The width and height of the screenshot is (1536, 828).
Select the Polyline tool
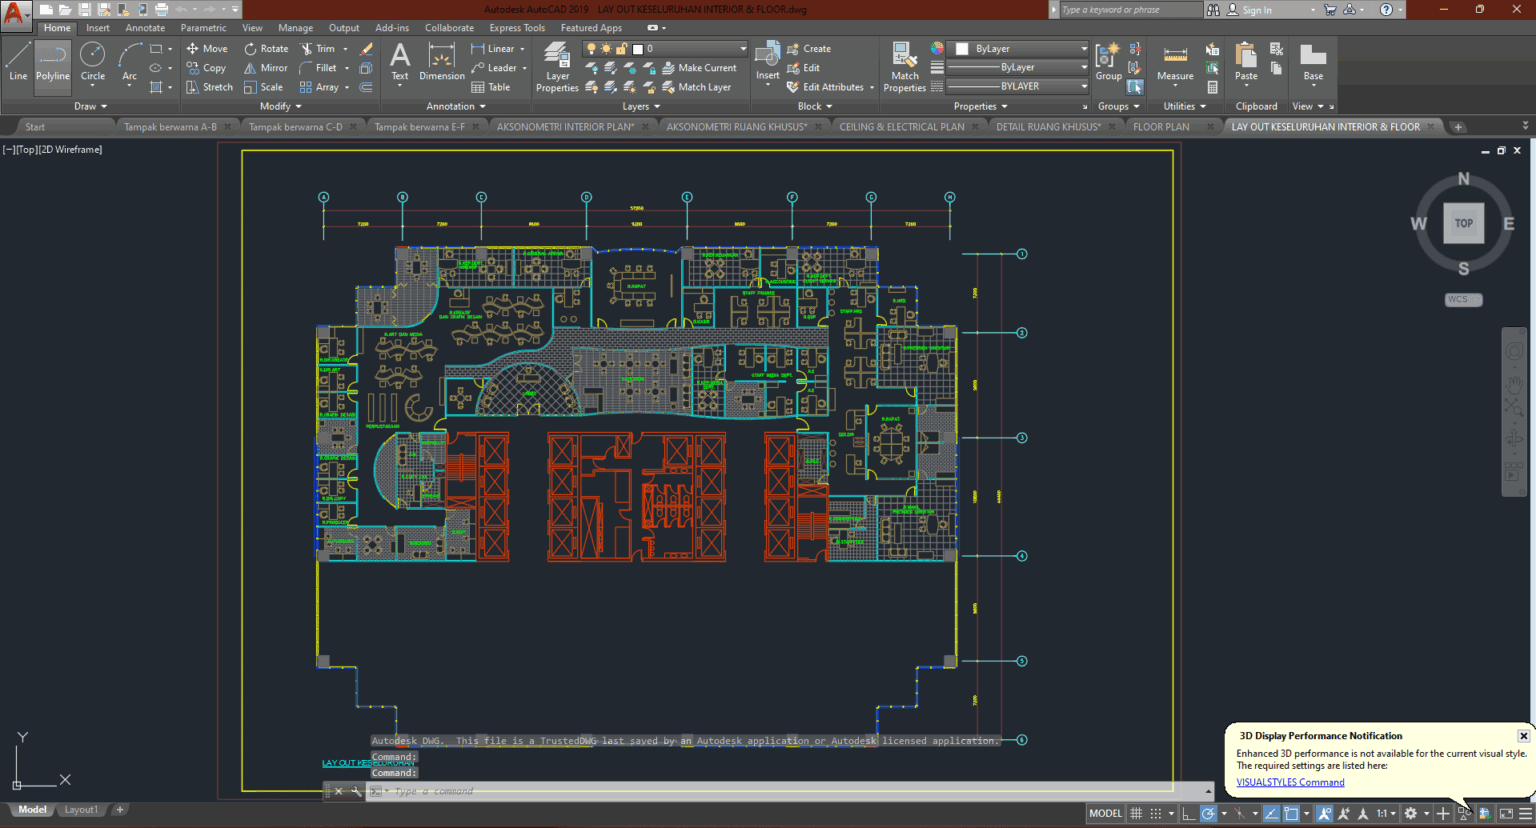[52, 60]
